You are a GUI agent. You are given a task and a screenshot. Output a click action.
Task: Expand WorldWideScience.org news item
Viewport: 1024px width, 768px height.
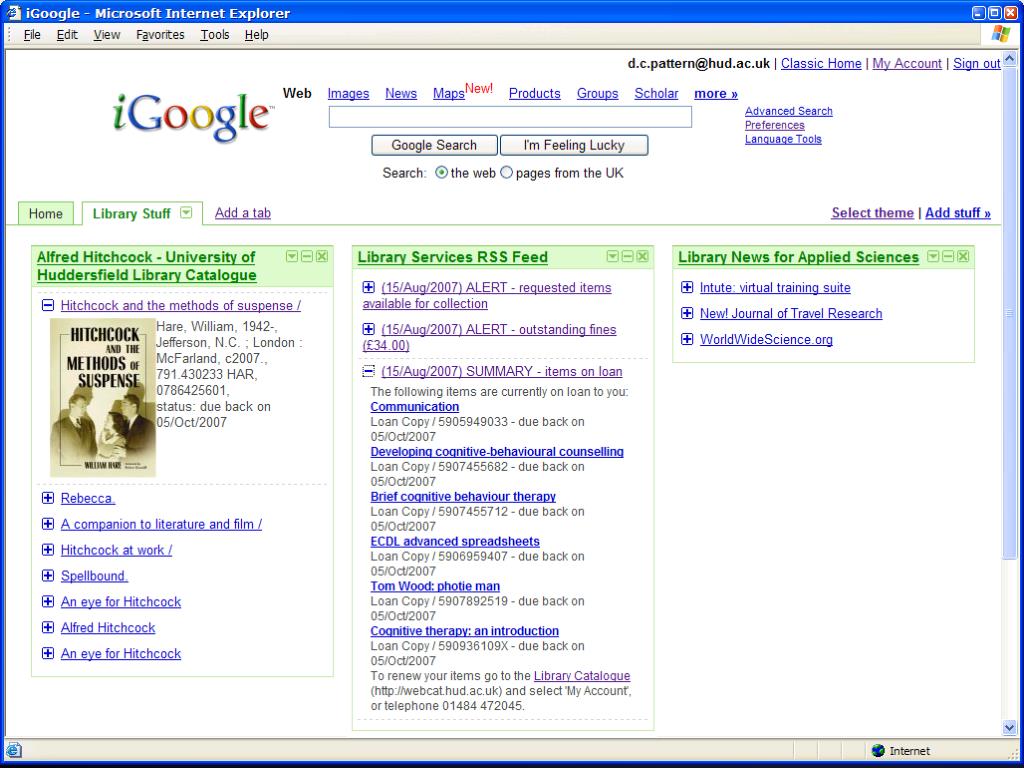click(x=687, y=339)
